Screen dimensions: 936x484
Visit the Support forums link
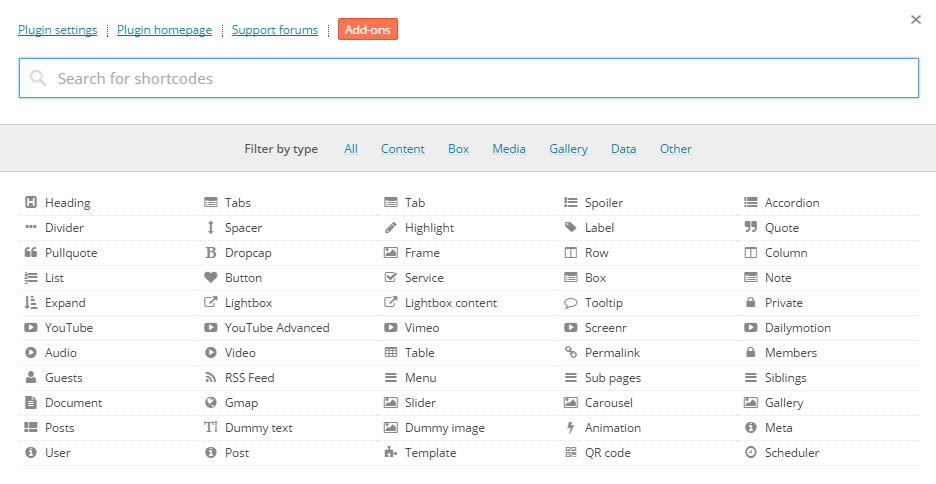pos(275,30)
